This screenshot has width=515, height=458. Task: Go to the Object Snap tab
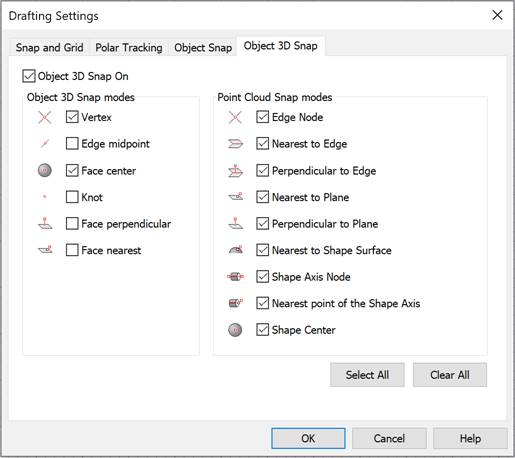(203, 47)
